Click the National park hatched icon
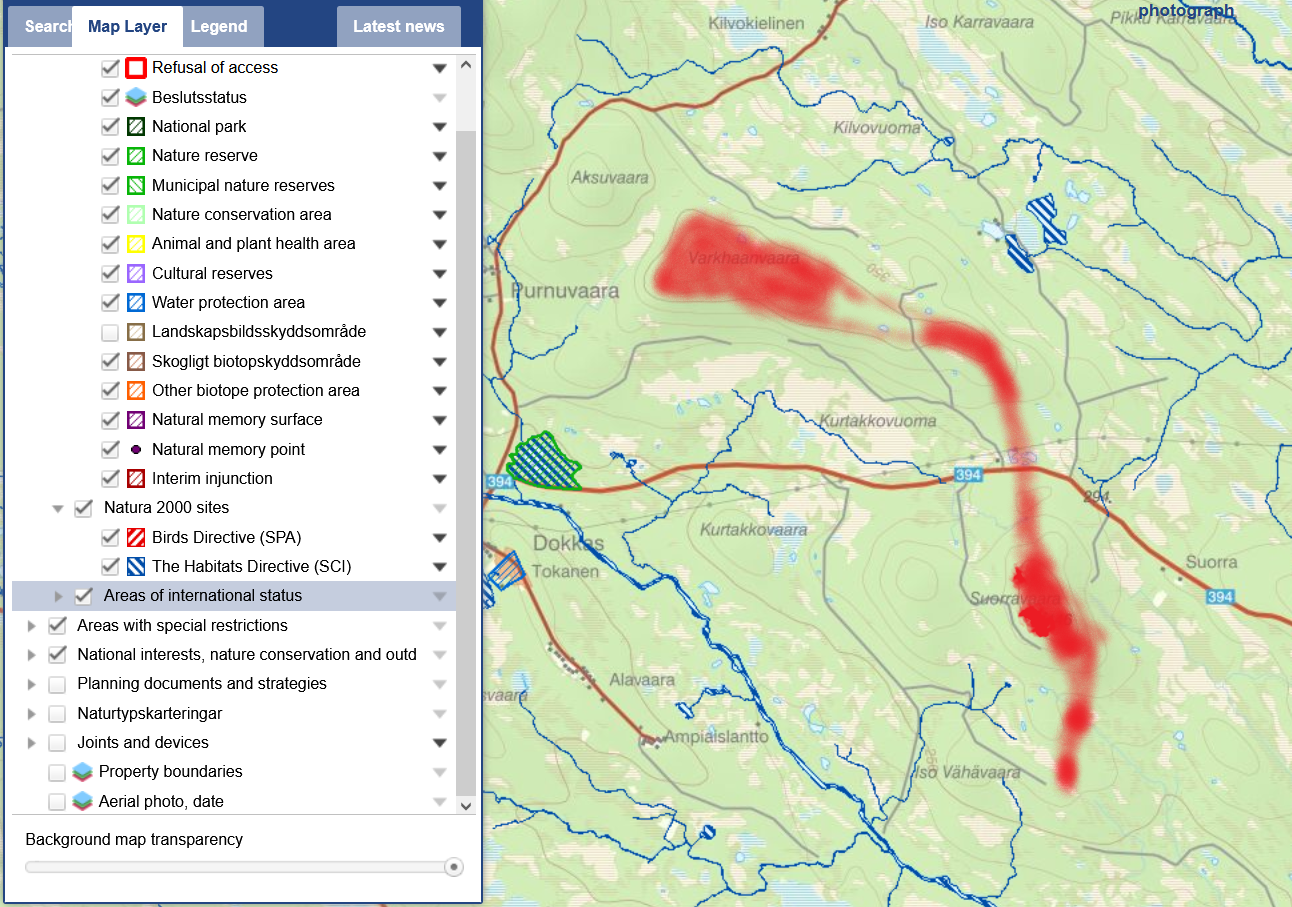Image resolution: width=1292 pixels, height=907 pixels. tap(136, 127)
